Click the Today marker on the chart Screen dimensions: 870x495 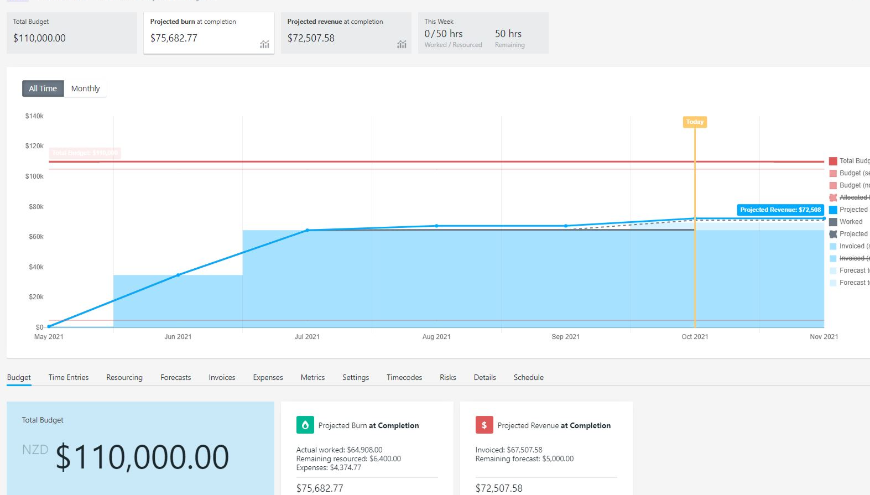(x=694, y=122)
